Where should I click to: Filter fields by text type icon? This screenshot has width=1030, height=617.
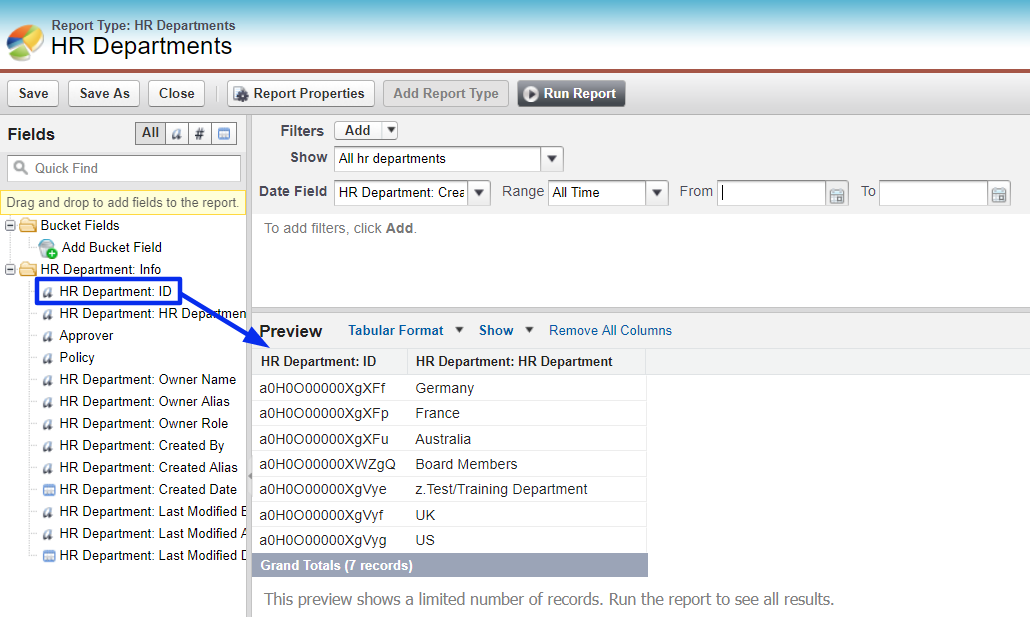[x=176, y=133]
